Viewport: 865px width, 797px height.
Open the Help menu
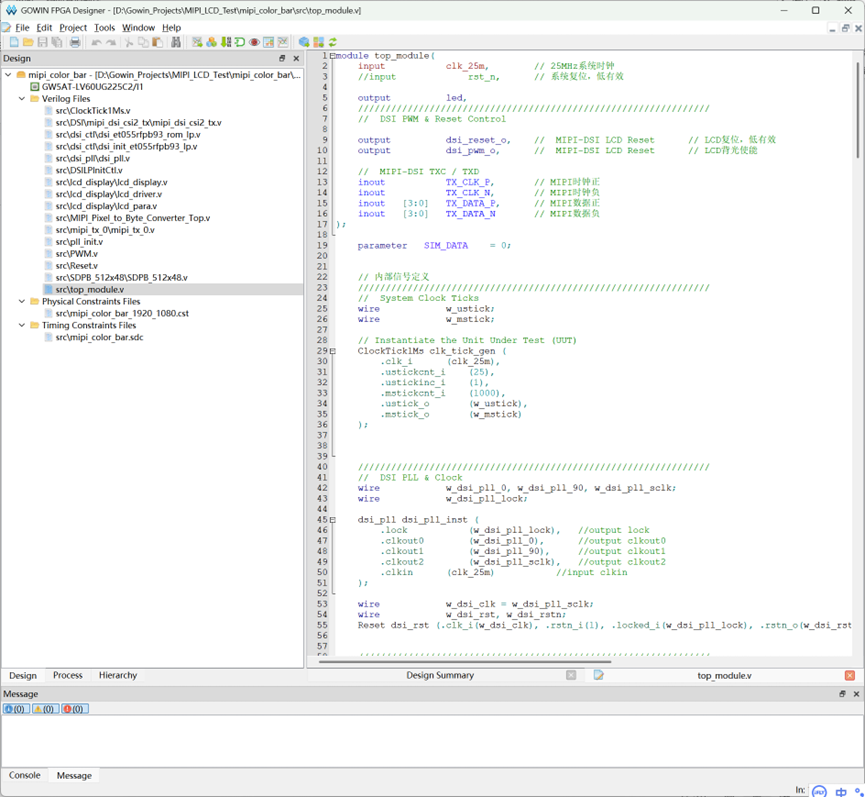tap(172, 28)
